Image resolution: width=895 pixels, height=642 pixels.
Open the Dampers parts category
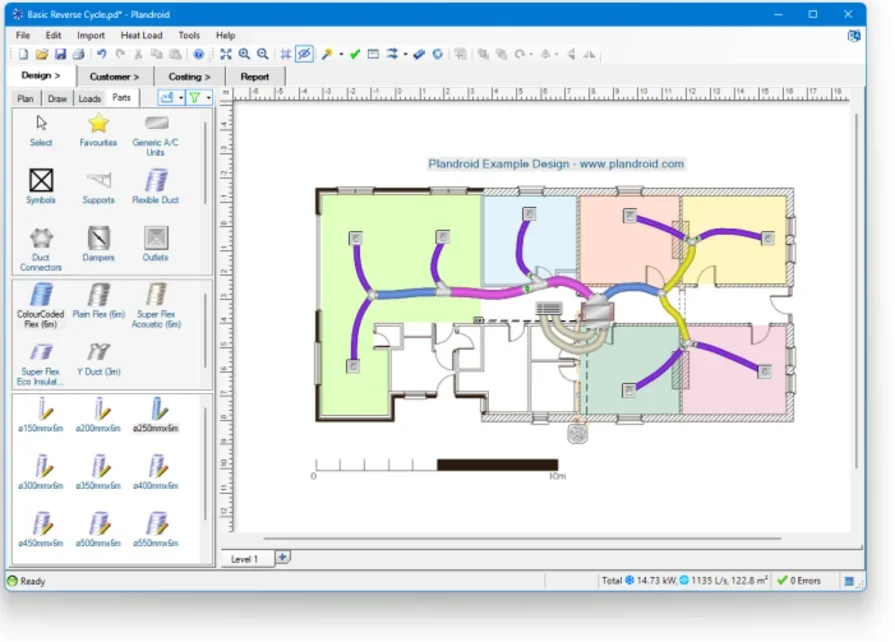(98, 244)
